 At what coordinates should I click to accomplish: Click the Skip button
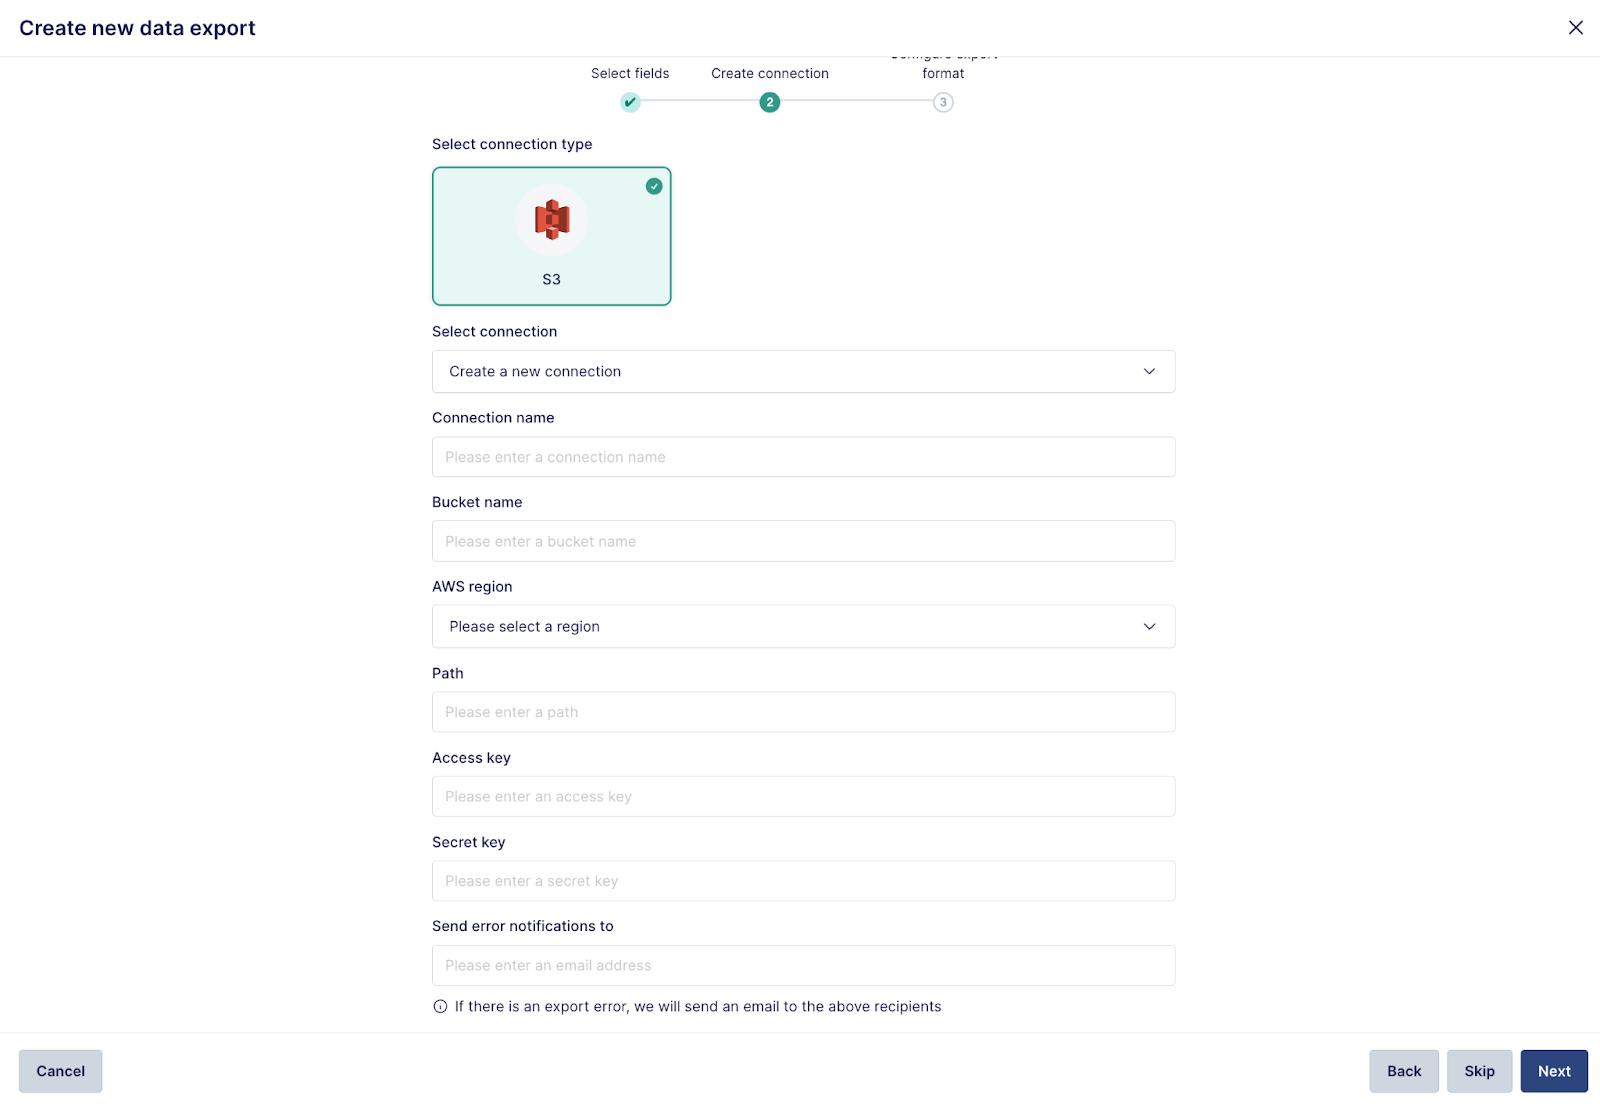pyautogui.click(x=1480, y=1070)
